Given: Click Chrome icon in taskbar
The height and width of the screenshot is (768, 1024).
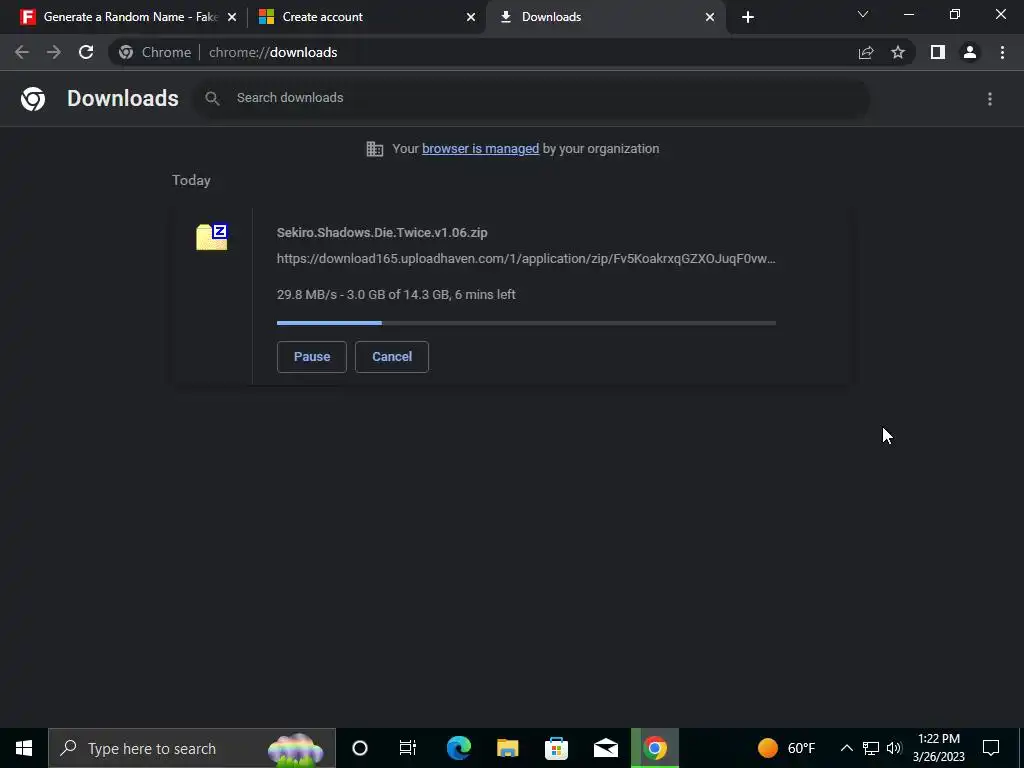Looking at the screenshot, I should tap(655, 748).
